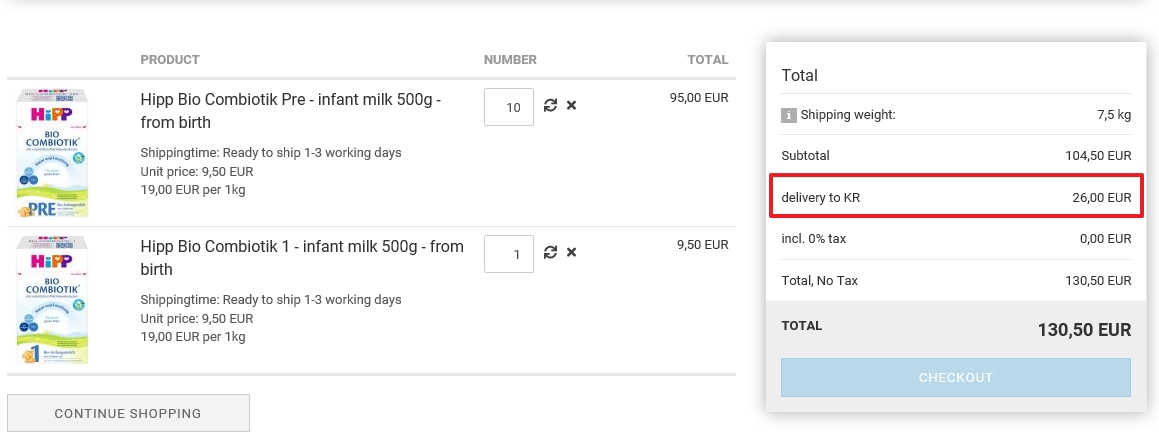Refresh quantity for Hipp Combiotik 1
The image size is (1159, 439).
550,253
